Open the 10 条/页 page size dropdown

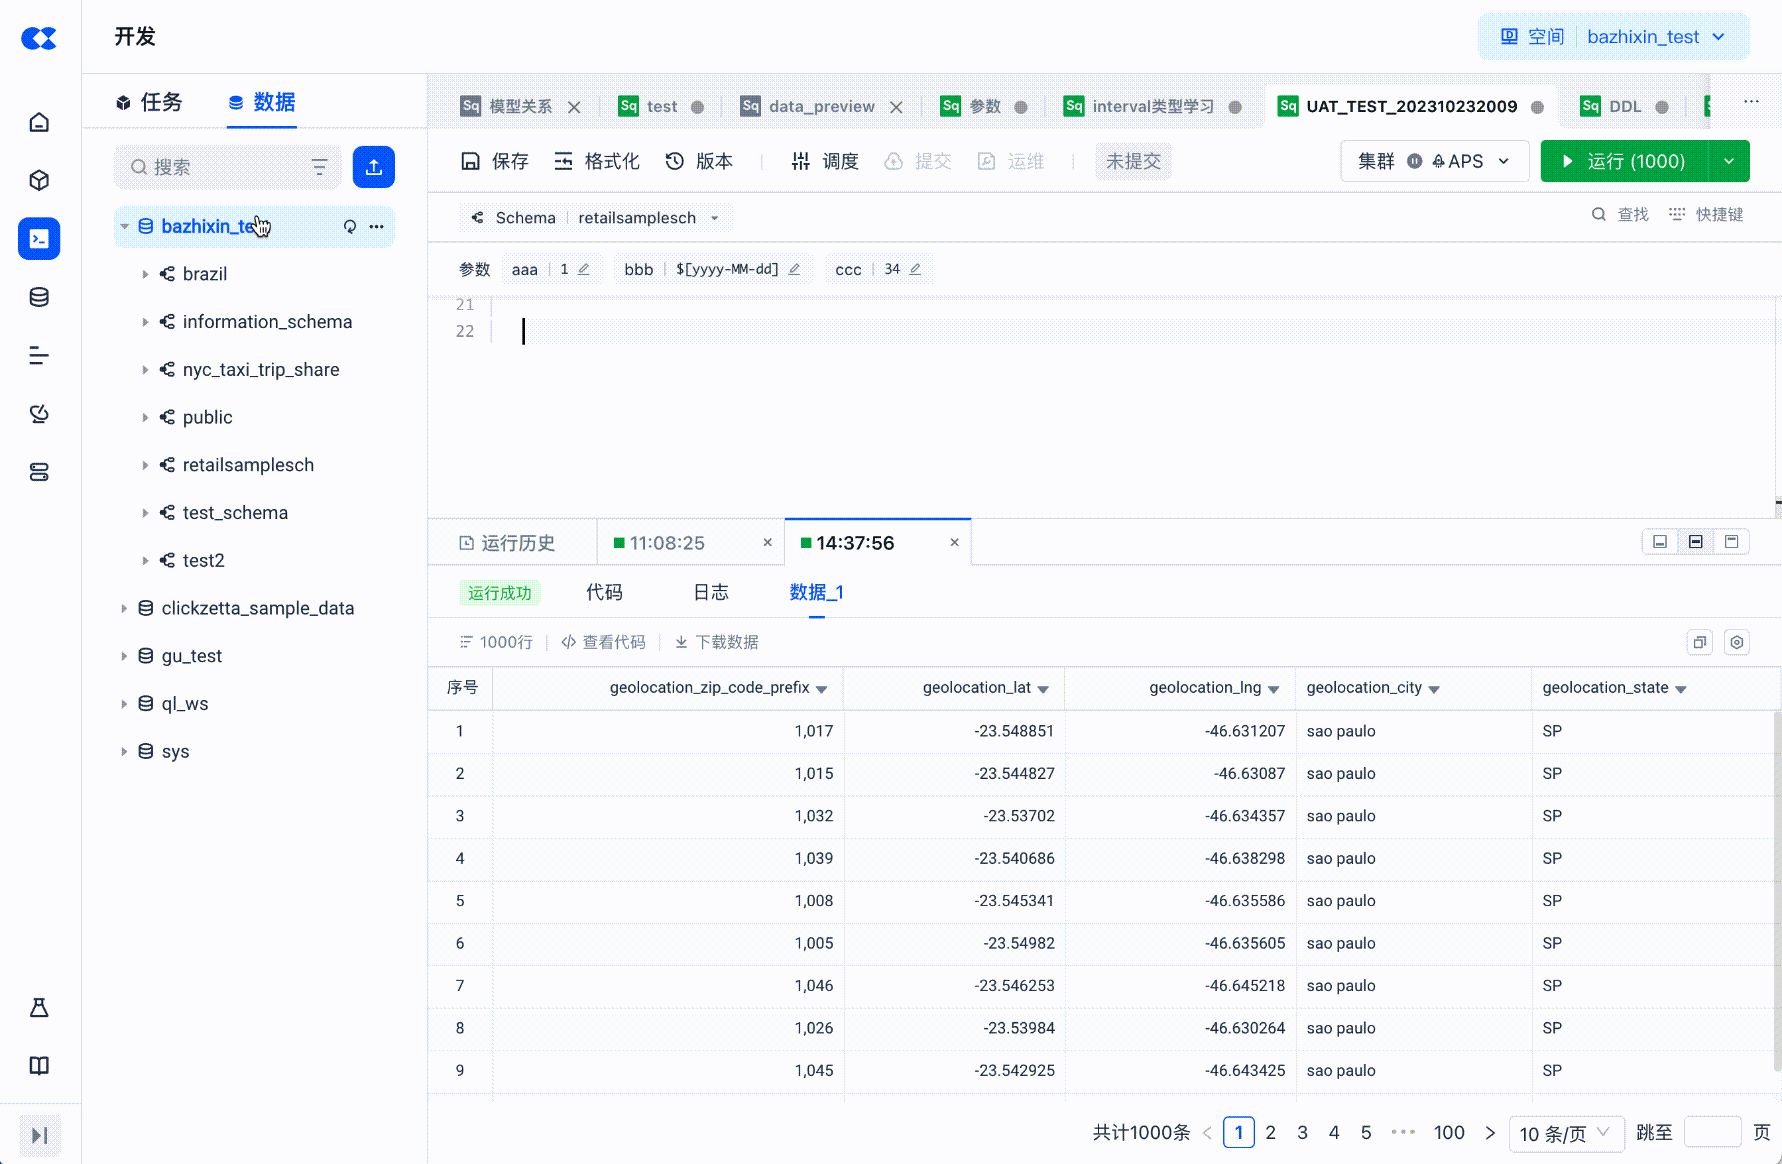1564,1133
